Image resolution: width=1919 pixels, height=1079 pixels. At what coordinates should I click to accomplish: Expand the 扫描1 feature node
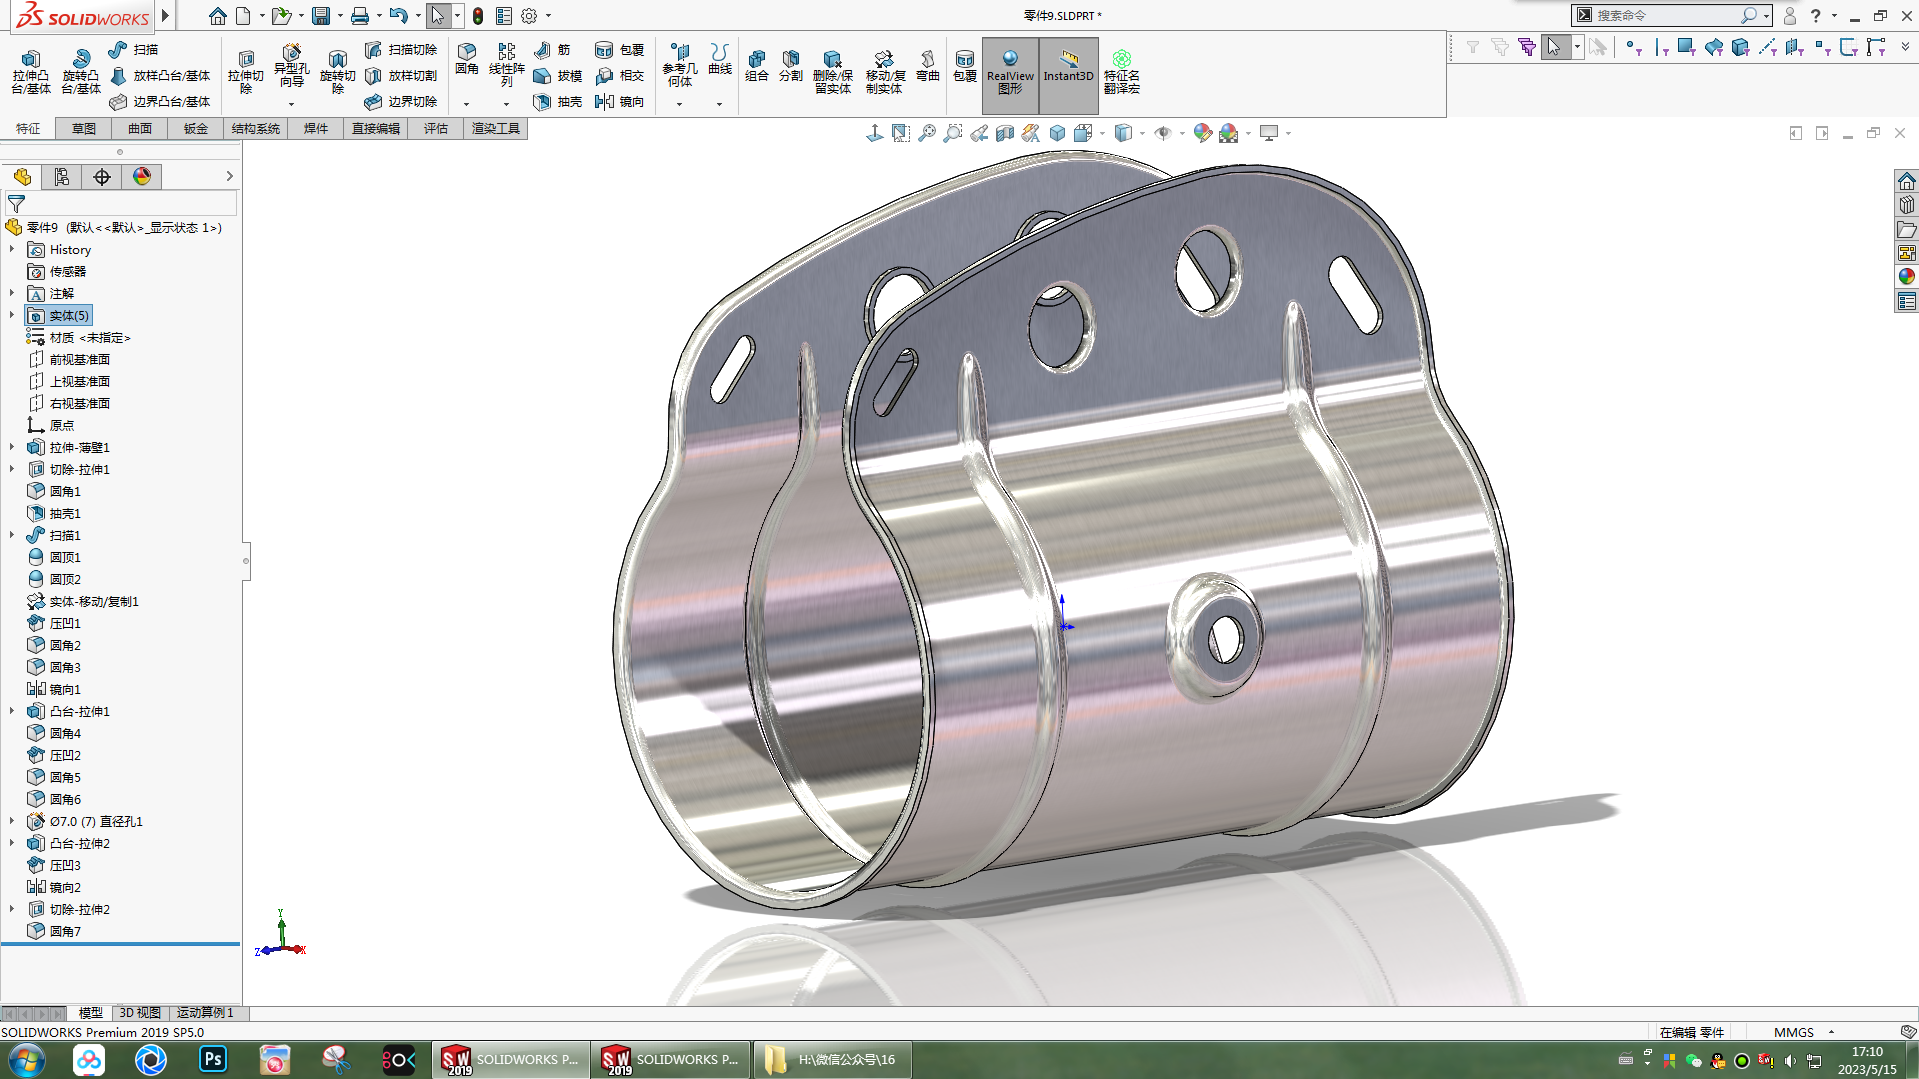point(12,535)
